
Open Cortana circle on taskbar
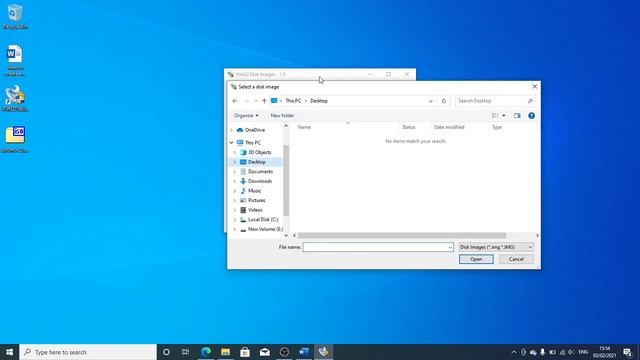[x=166, y=352]
